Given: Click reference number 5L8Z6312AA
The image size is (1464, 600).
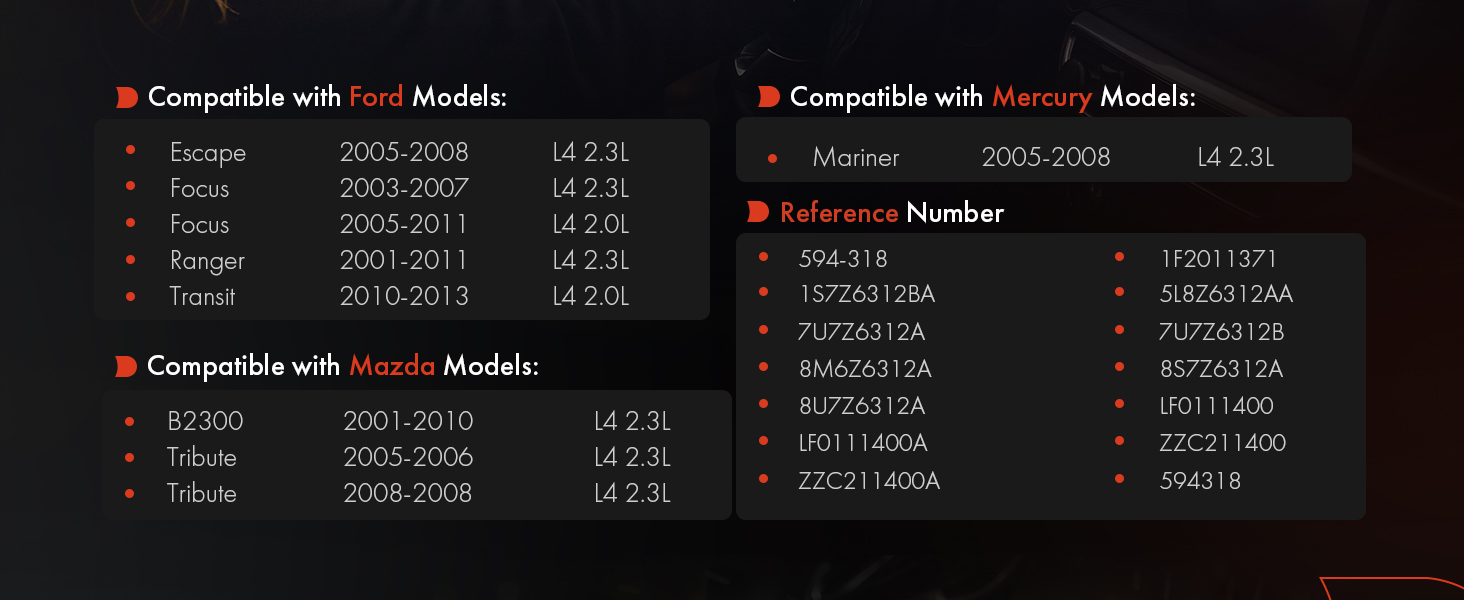Looking at the screenshot, I should click(x=1226, y=295).
